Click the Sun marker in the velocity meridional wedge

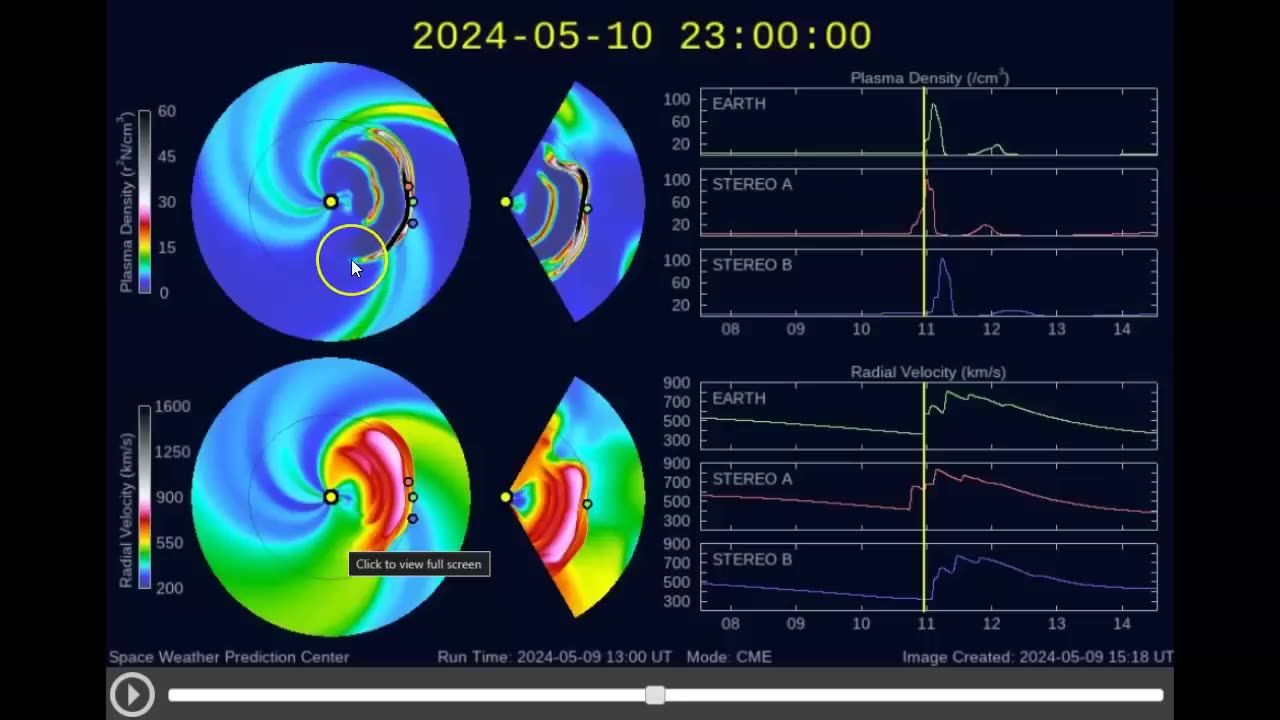coord(506,497)
